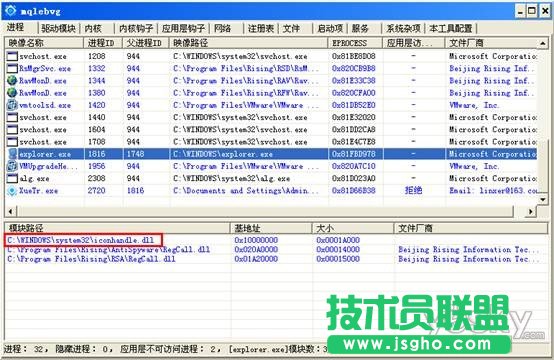Click the VMUpgradeHe... process icon
554x360 pixels.
pyautogui.click(x=12, y=166)
